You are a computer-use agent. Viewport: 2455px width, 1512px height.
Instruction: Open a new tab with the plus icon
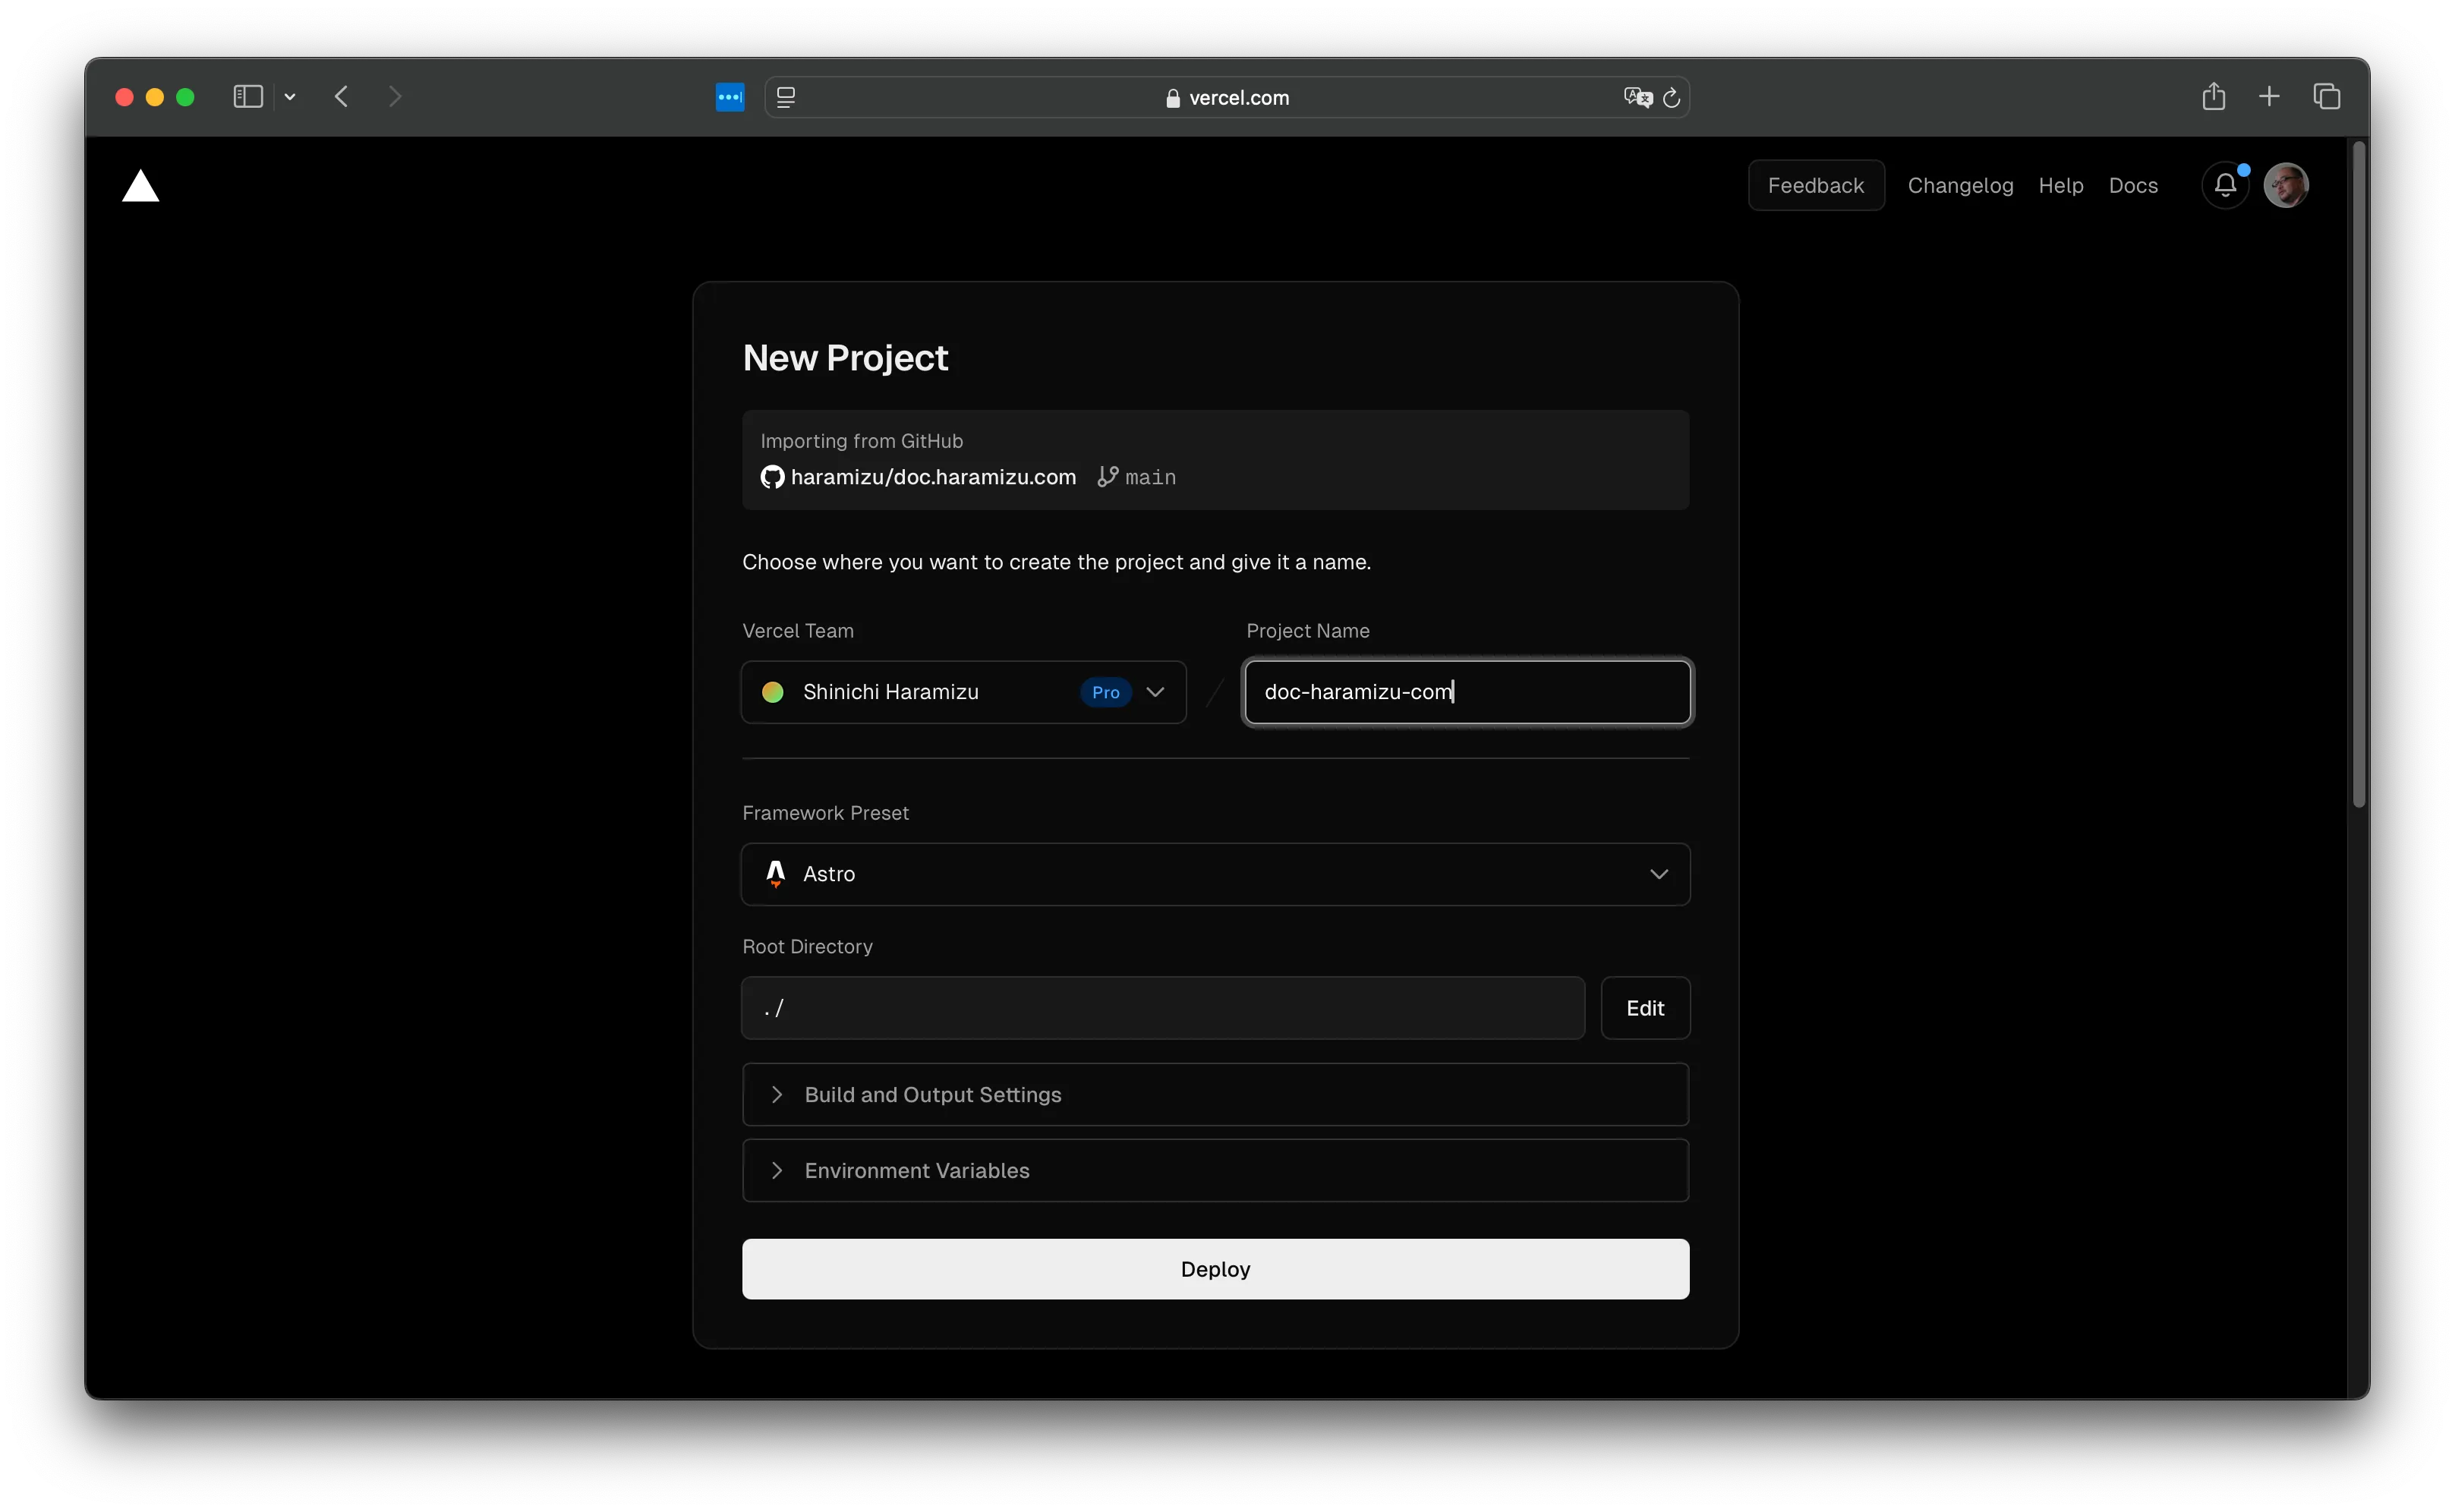2269,96
